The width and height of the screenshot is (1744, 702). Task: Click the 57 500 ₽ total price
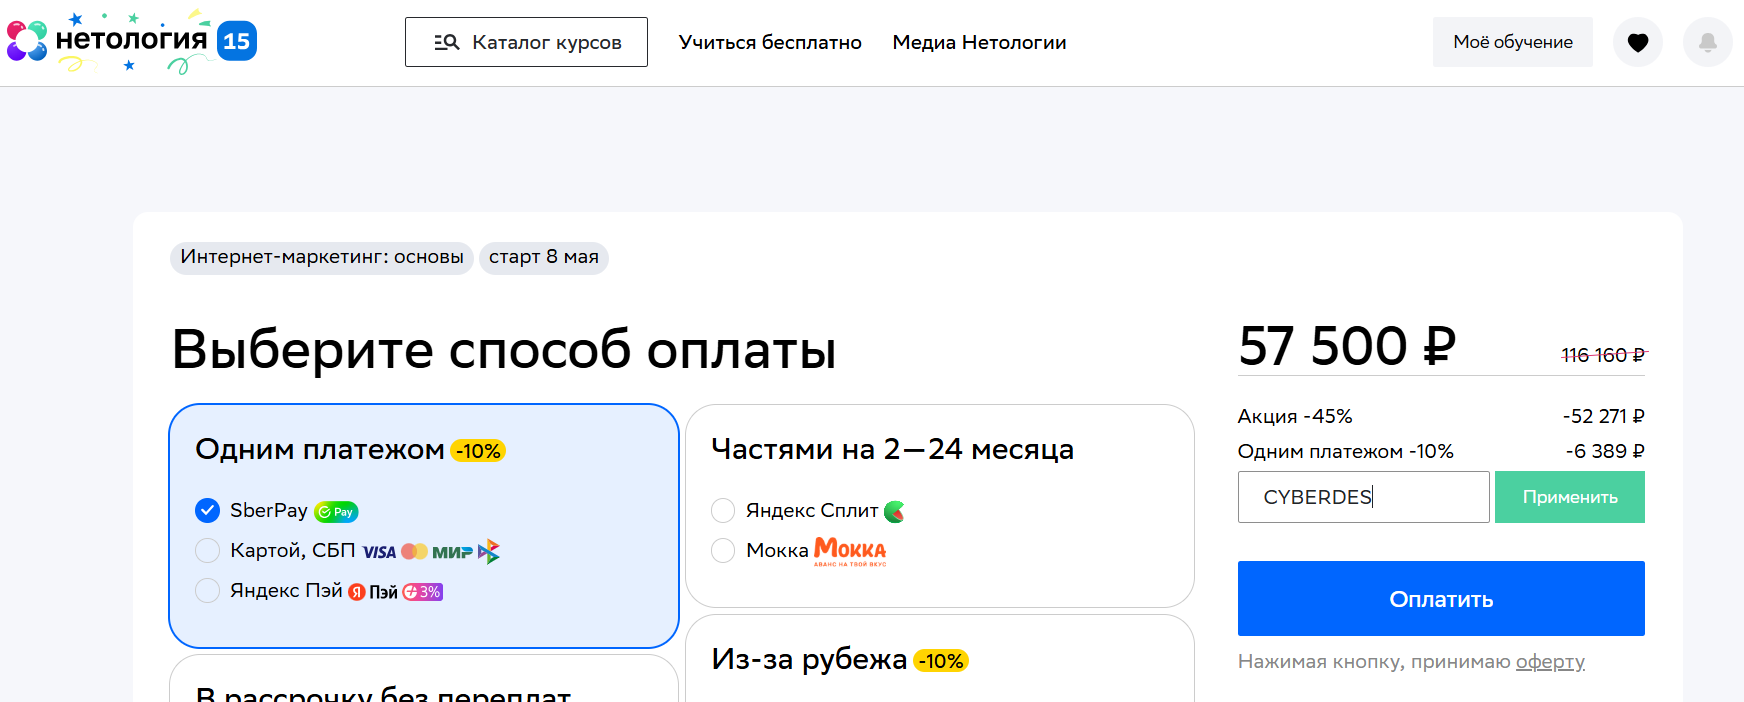pos(1347,346)
